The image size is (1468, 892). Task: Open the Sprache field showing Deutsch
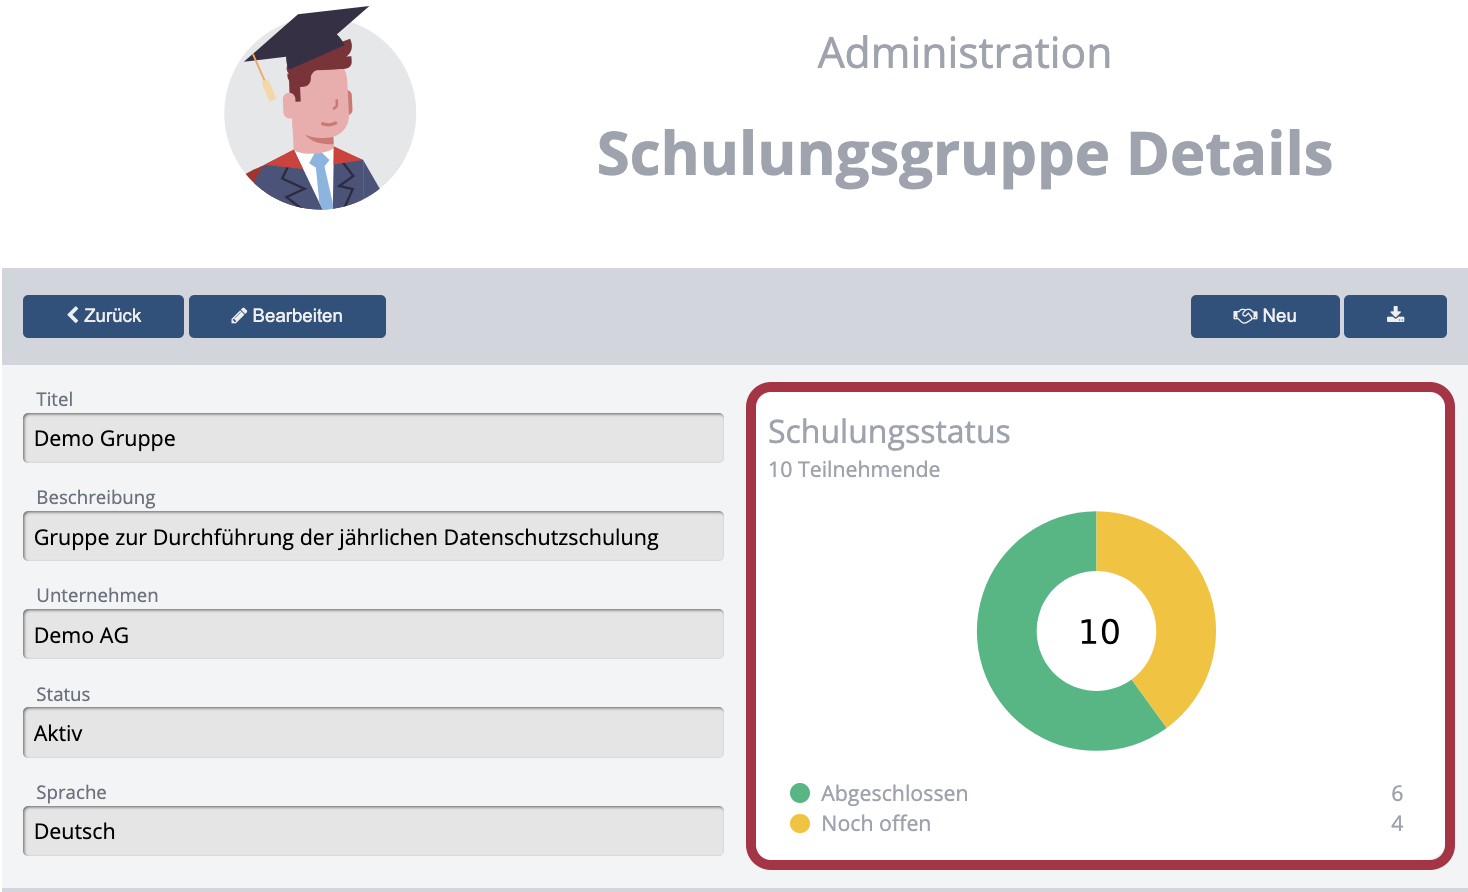pyautogui.click(x=373, y=831)
